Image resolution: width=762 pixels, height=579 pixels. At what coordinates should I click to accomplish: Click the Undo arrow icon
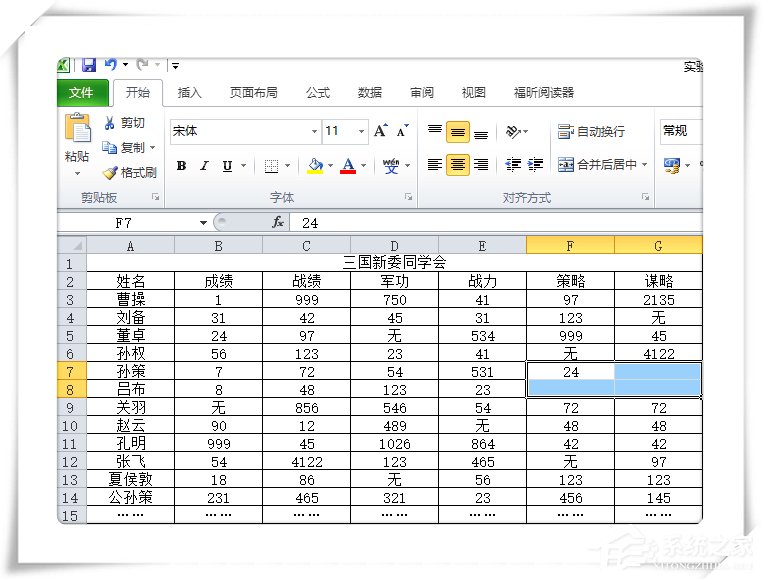[x=110, y=66]
